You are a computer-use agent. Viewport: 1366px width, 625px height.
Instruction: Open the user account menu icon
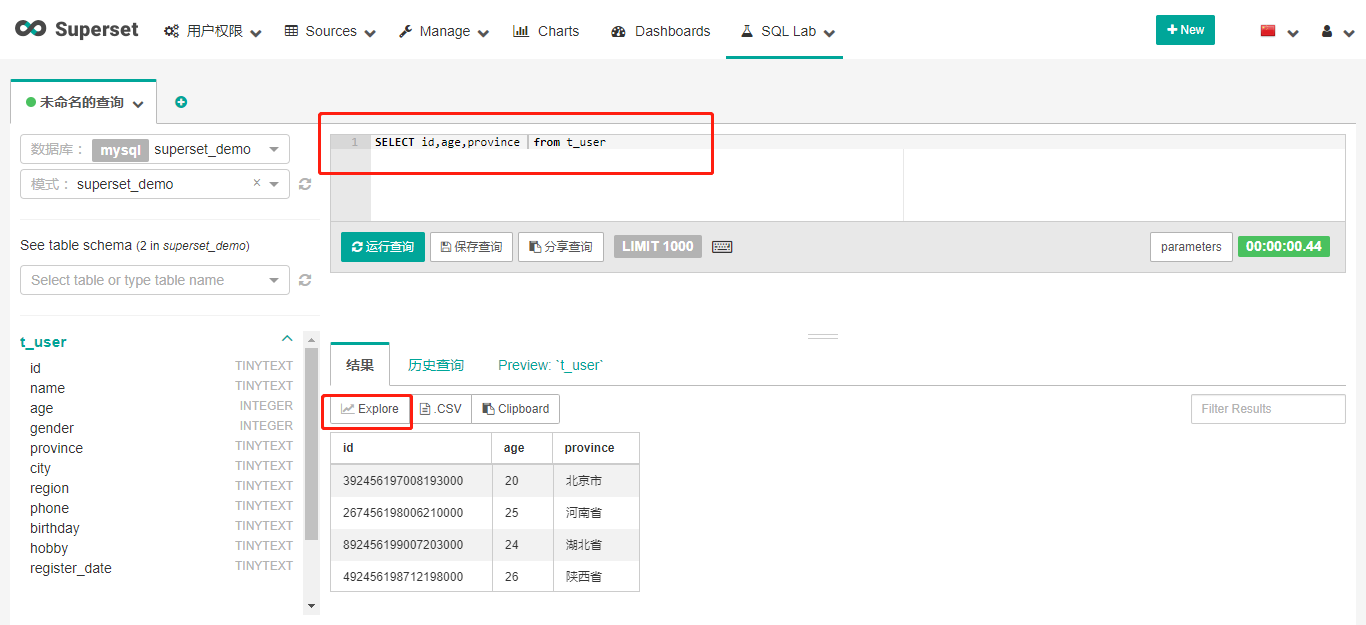pos(1325,31)
